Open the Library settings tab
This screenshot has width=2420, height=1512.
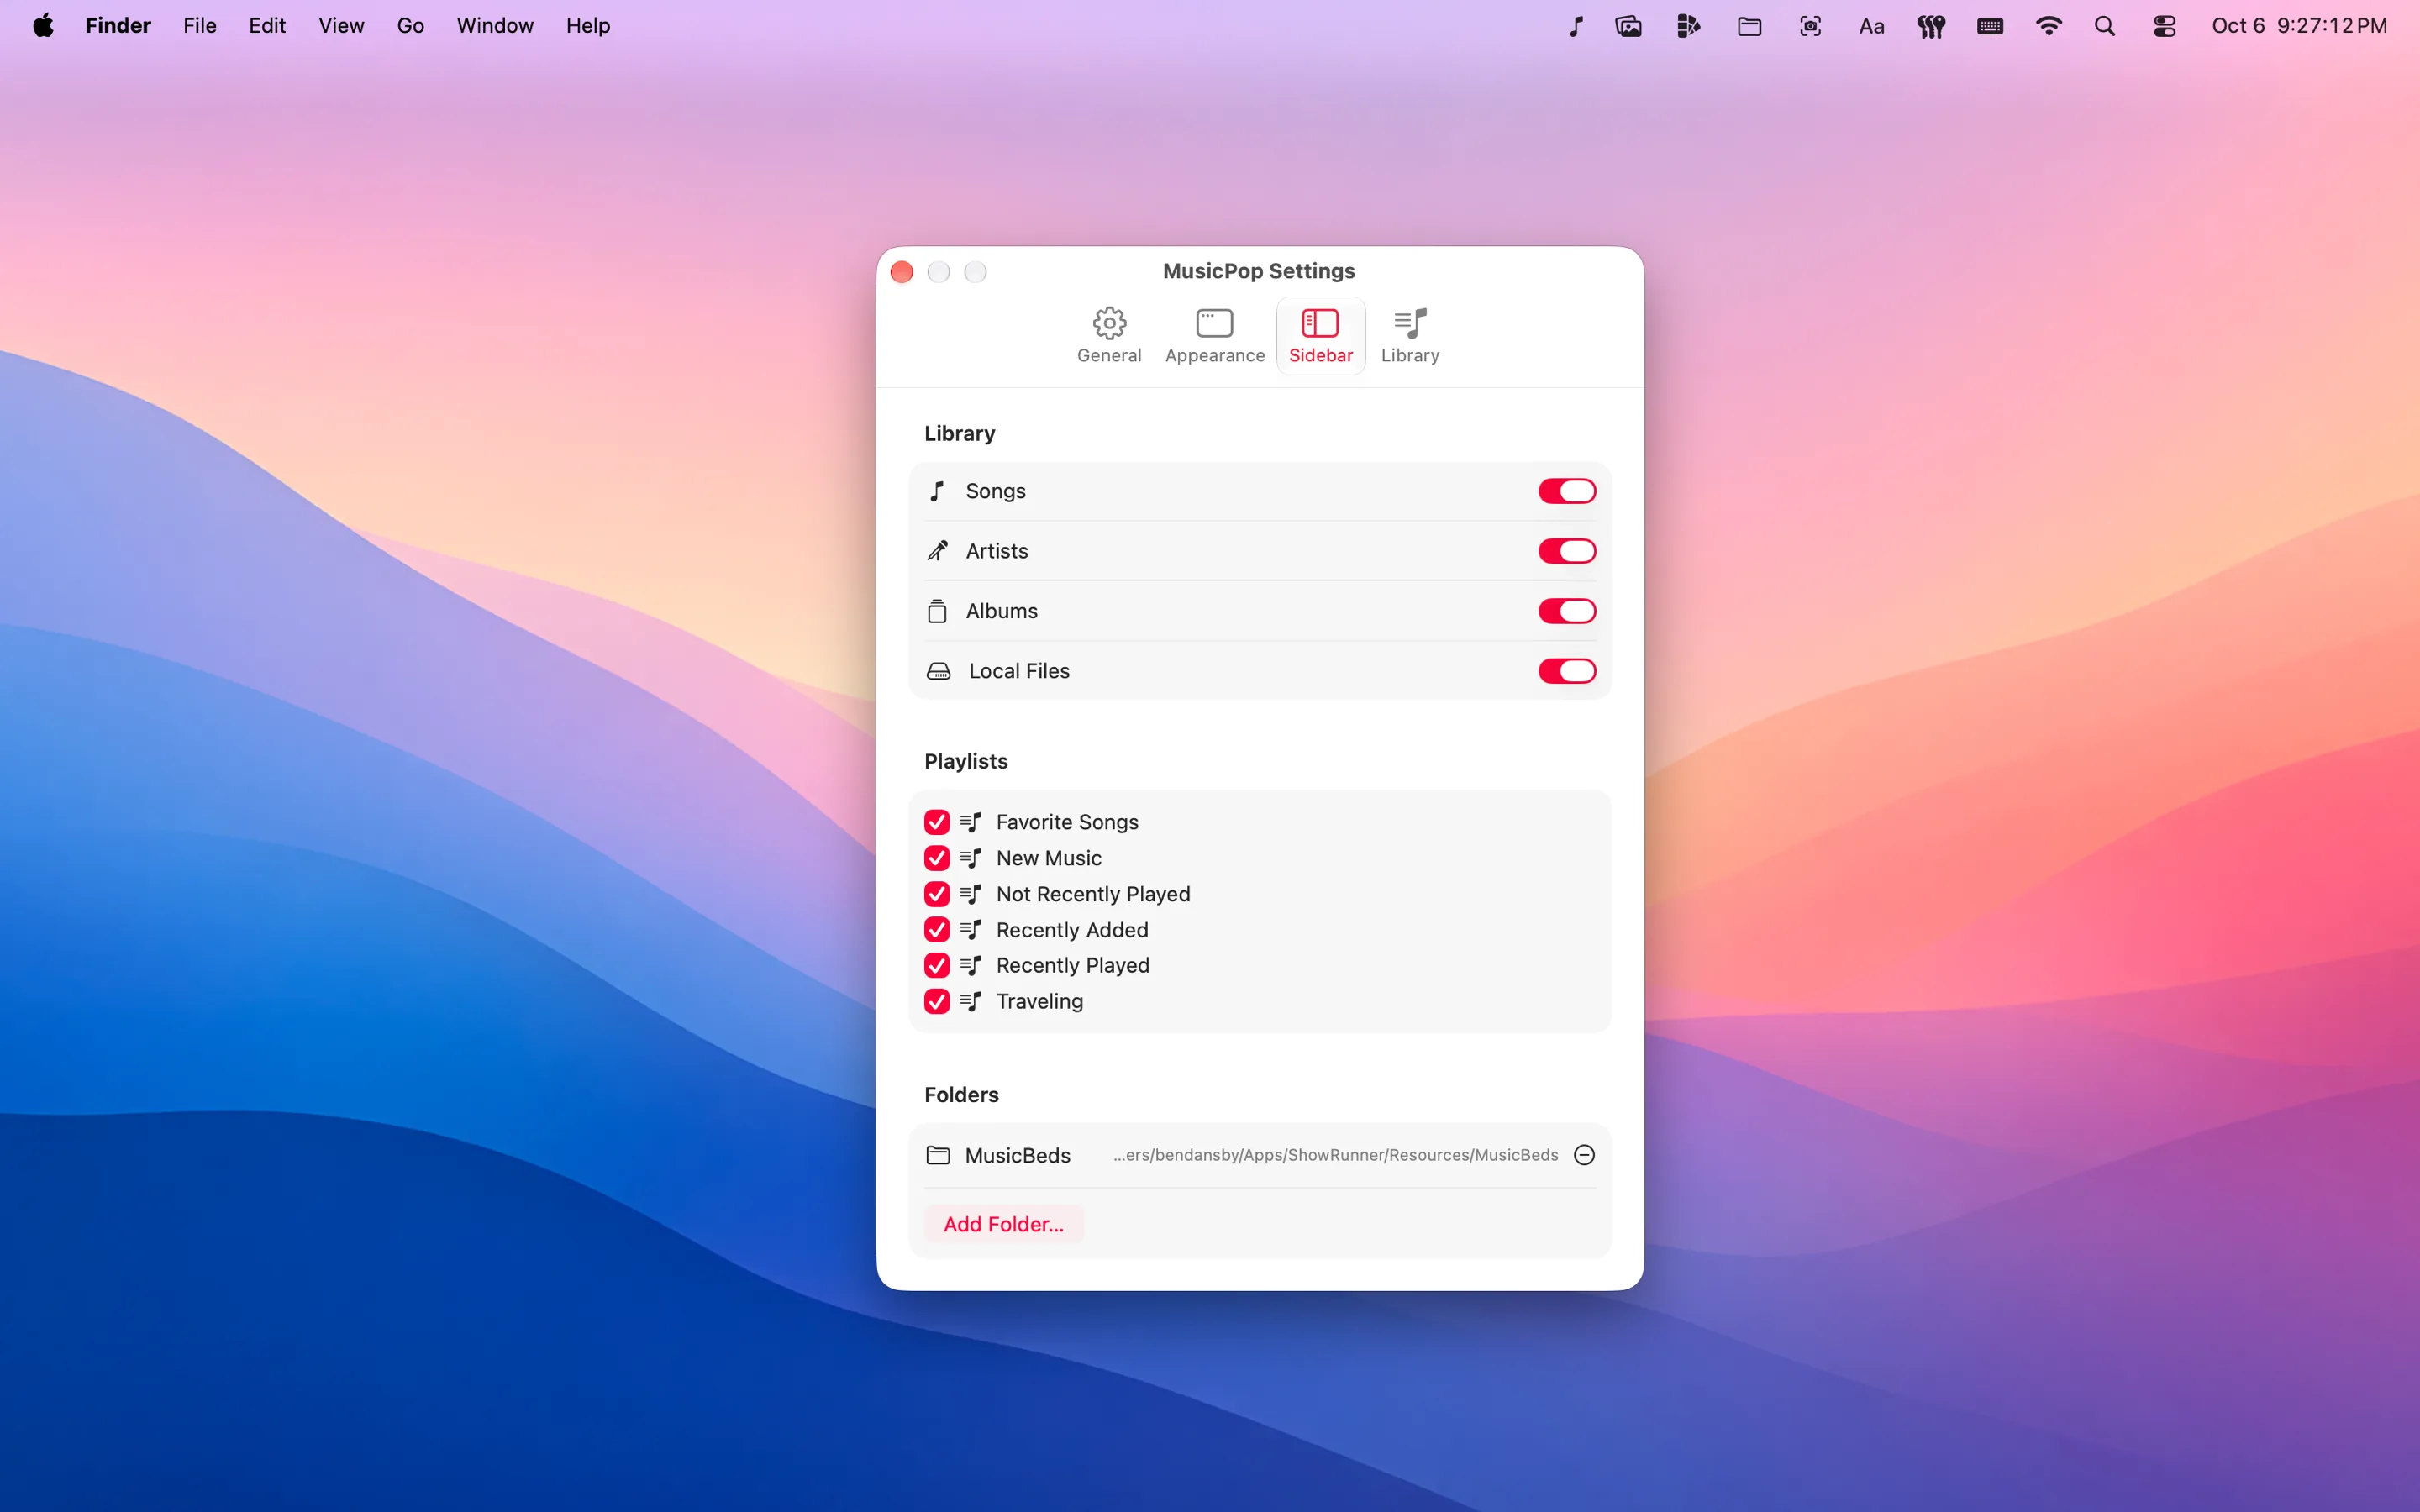point(1410,336)
